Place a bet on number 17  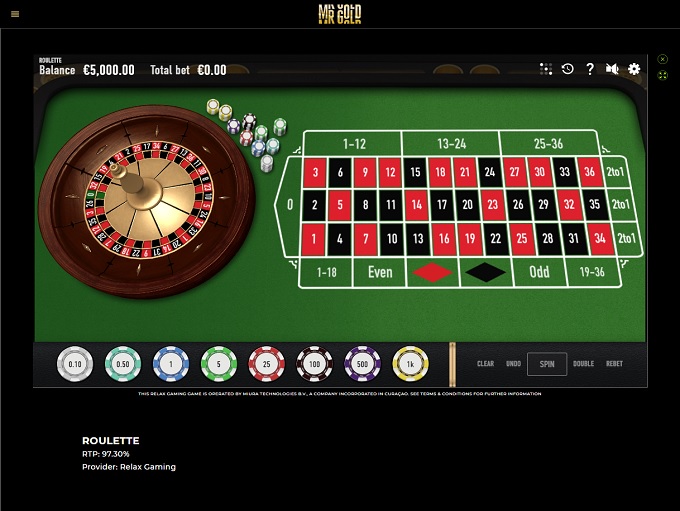coord(442,204)
